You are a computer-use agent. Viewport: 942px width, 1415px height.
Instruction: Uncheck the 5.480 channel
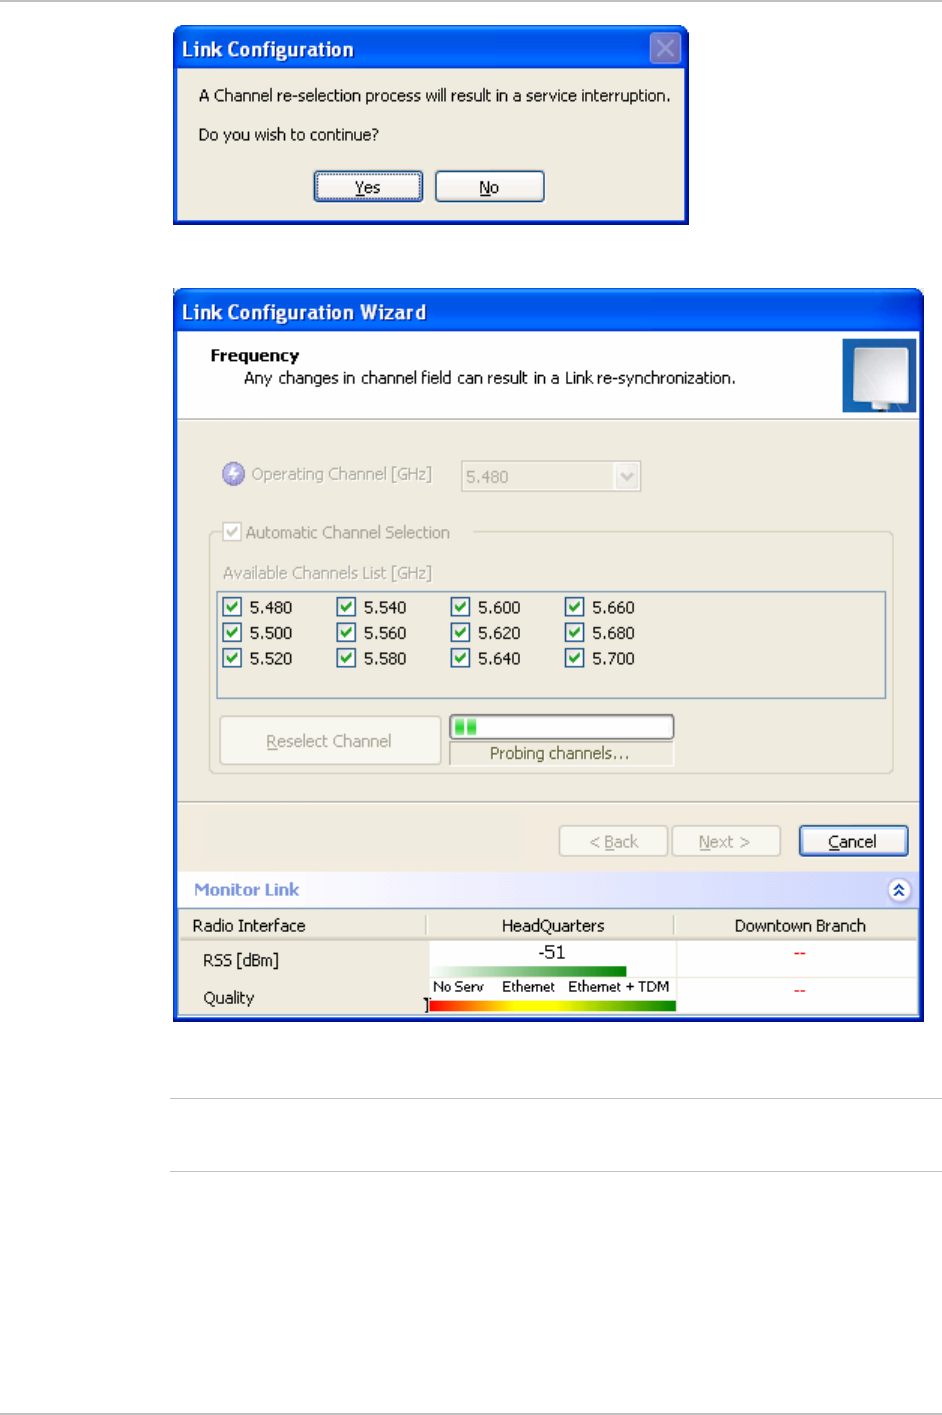(x=232, y=607)
